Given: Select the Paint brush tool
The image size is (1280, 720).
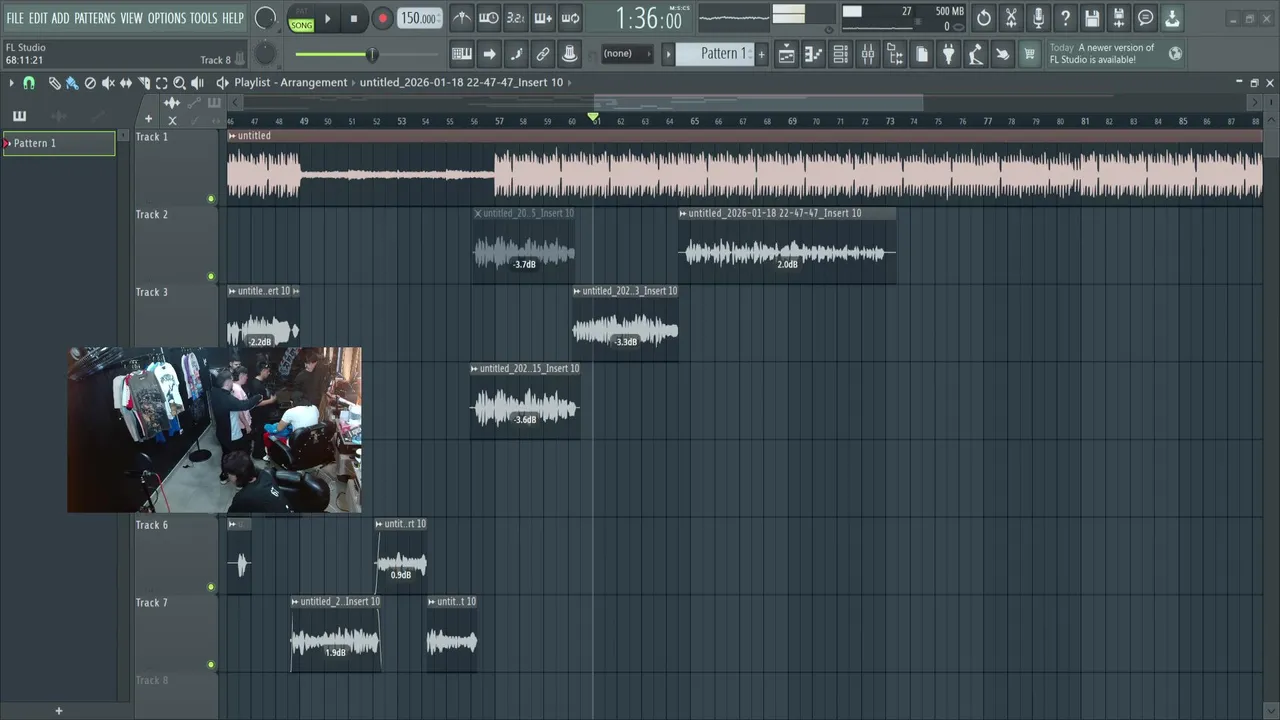Looking at the screenshot, I should tap(72, 83).
